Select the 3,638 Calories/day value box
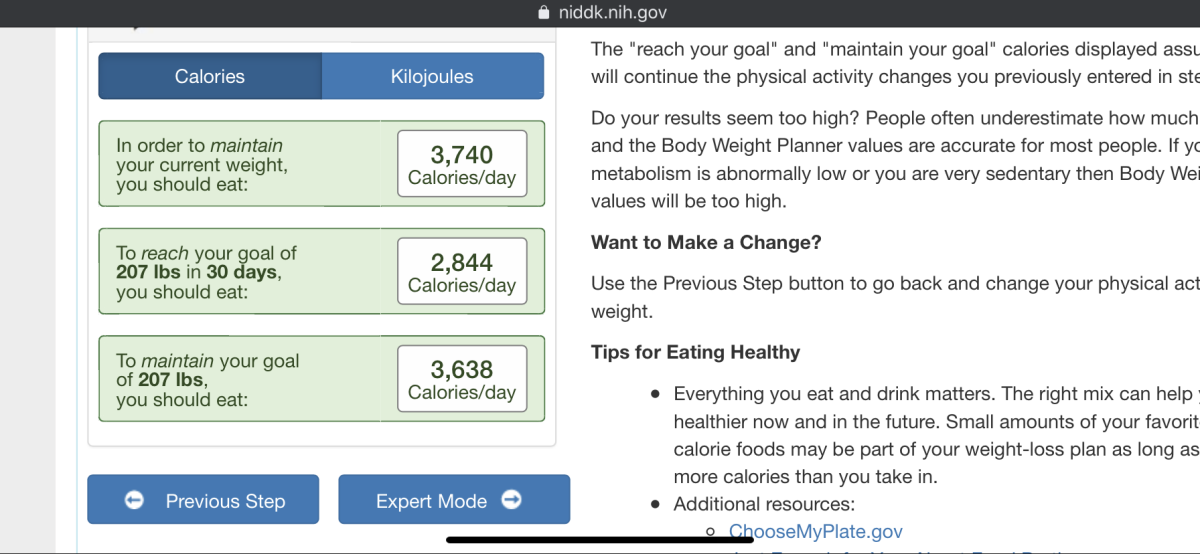This screenshot has width=1200, height=554. pos(462,379)
